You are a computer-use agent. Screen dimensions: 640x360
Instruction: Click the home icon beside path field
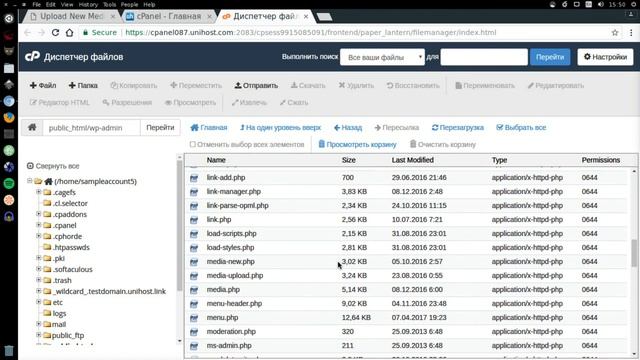(32, 127)
